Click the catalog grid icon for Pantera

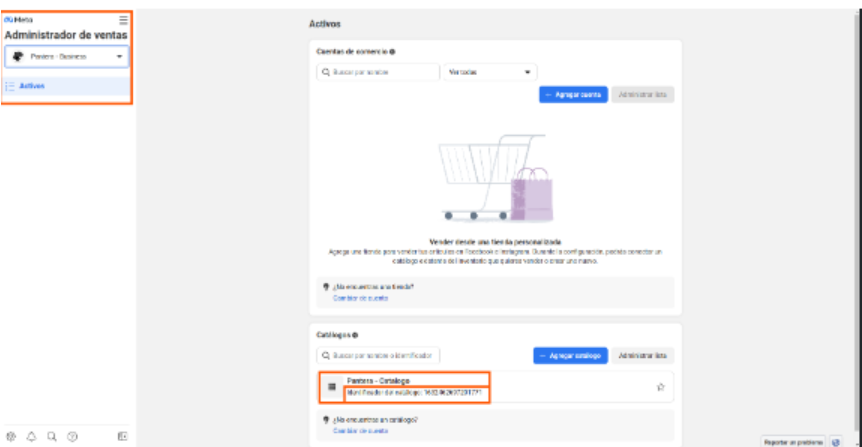(332, 386)
